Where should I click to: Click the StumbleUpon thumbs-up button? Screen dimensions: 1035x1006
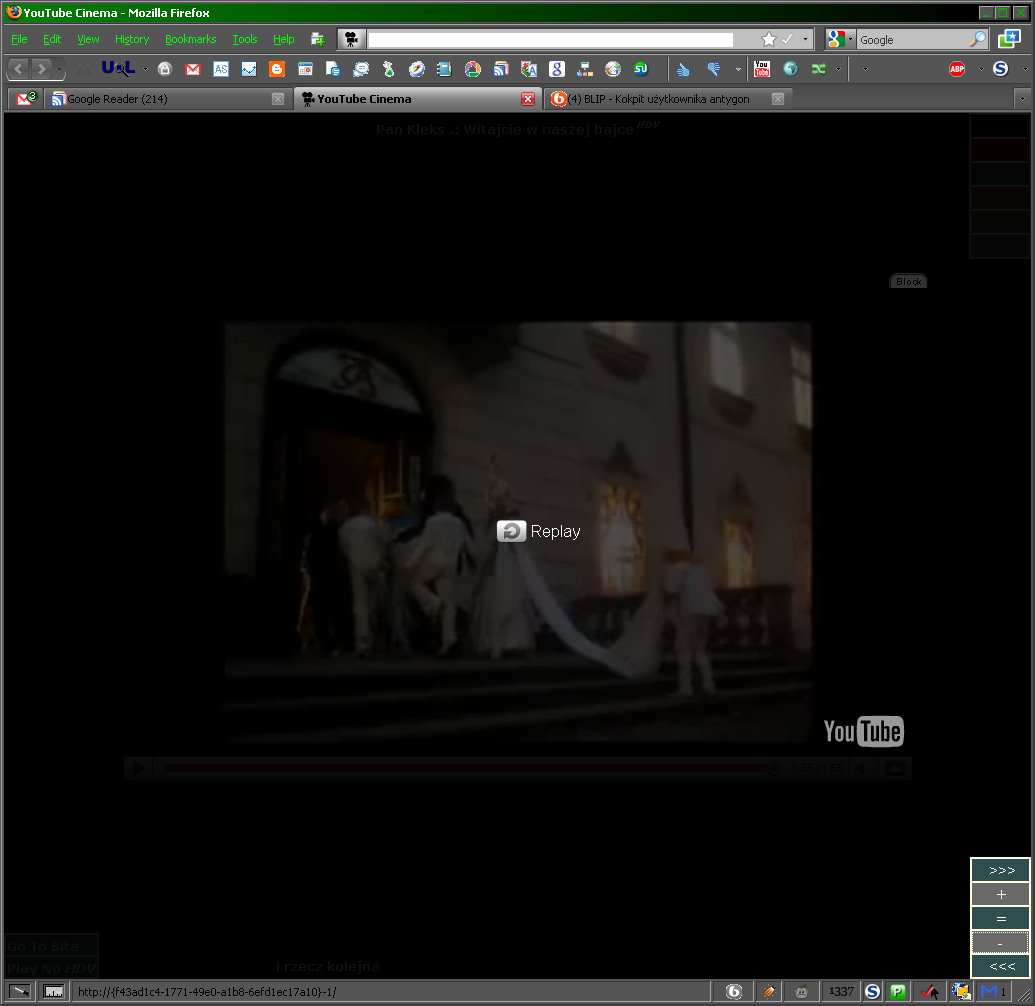coord(683,69)
